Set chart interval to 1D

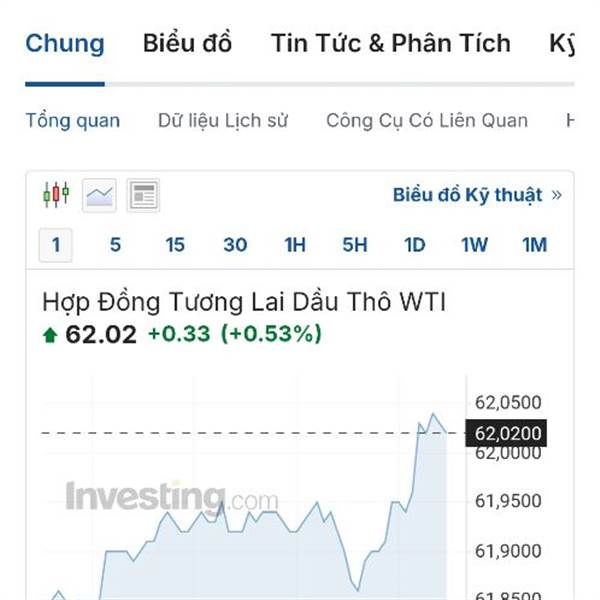click(x=415, y=245)
